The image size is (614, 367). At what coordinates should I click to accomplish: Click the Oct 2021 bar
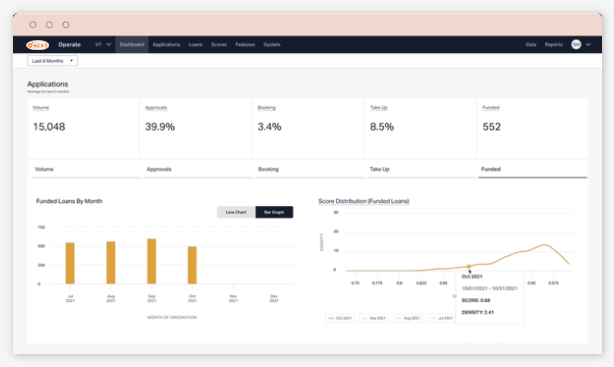[192, 265]
